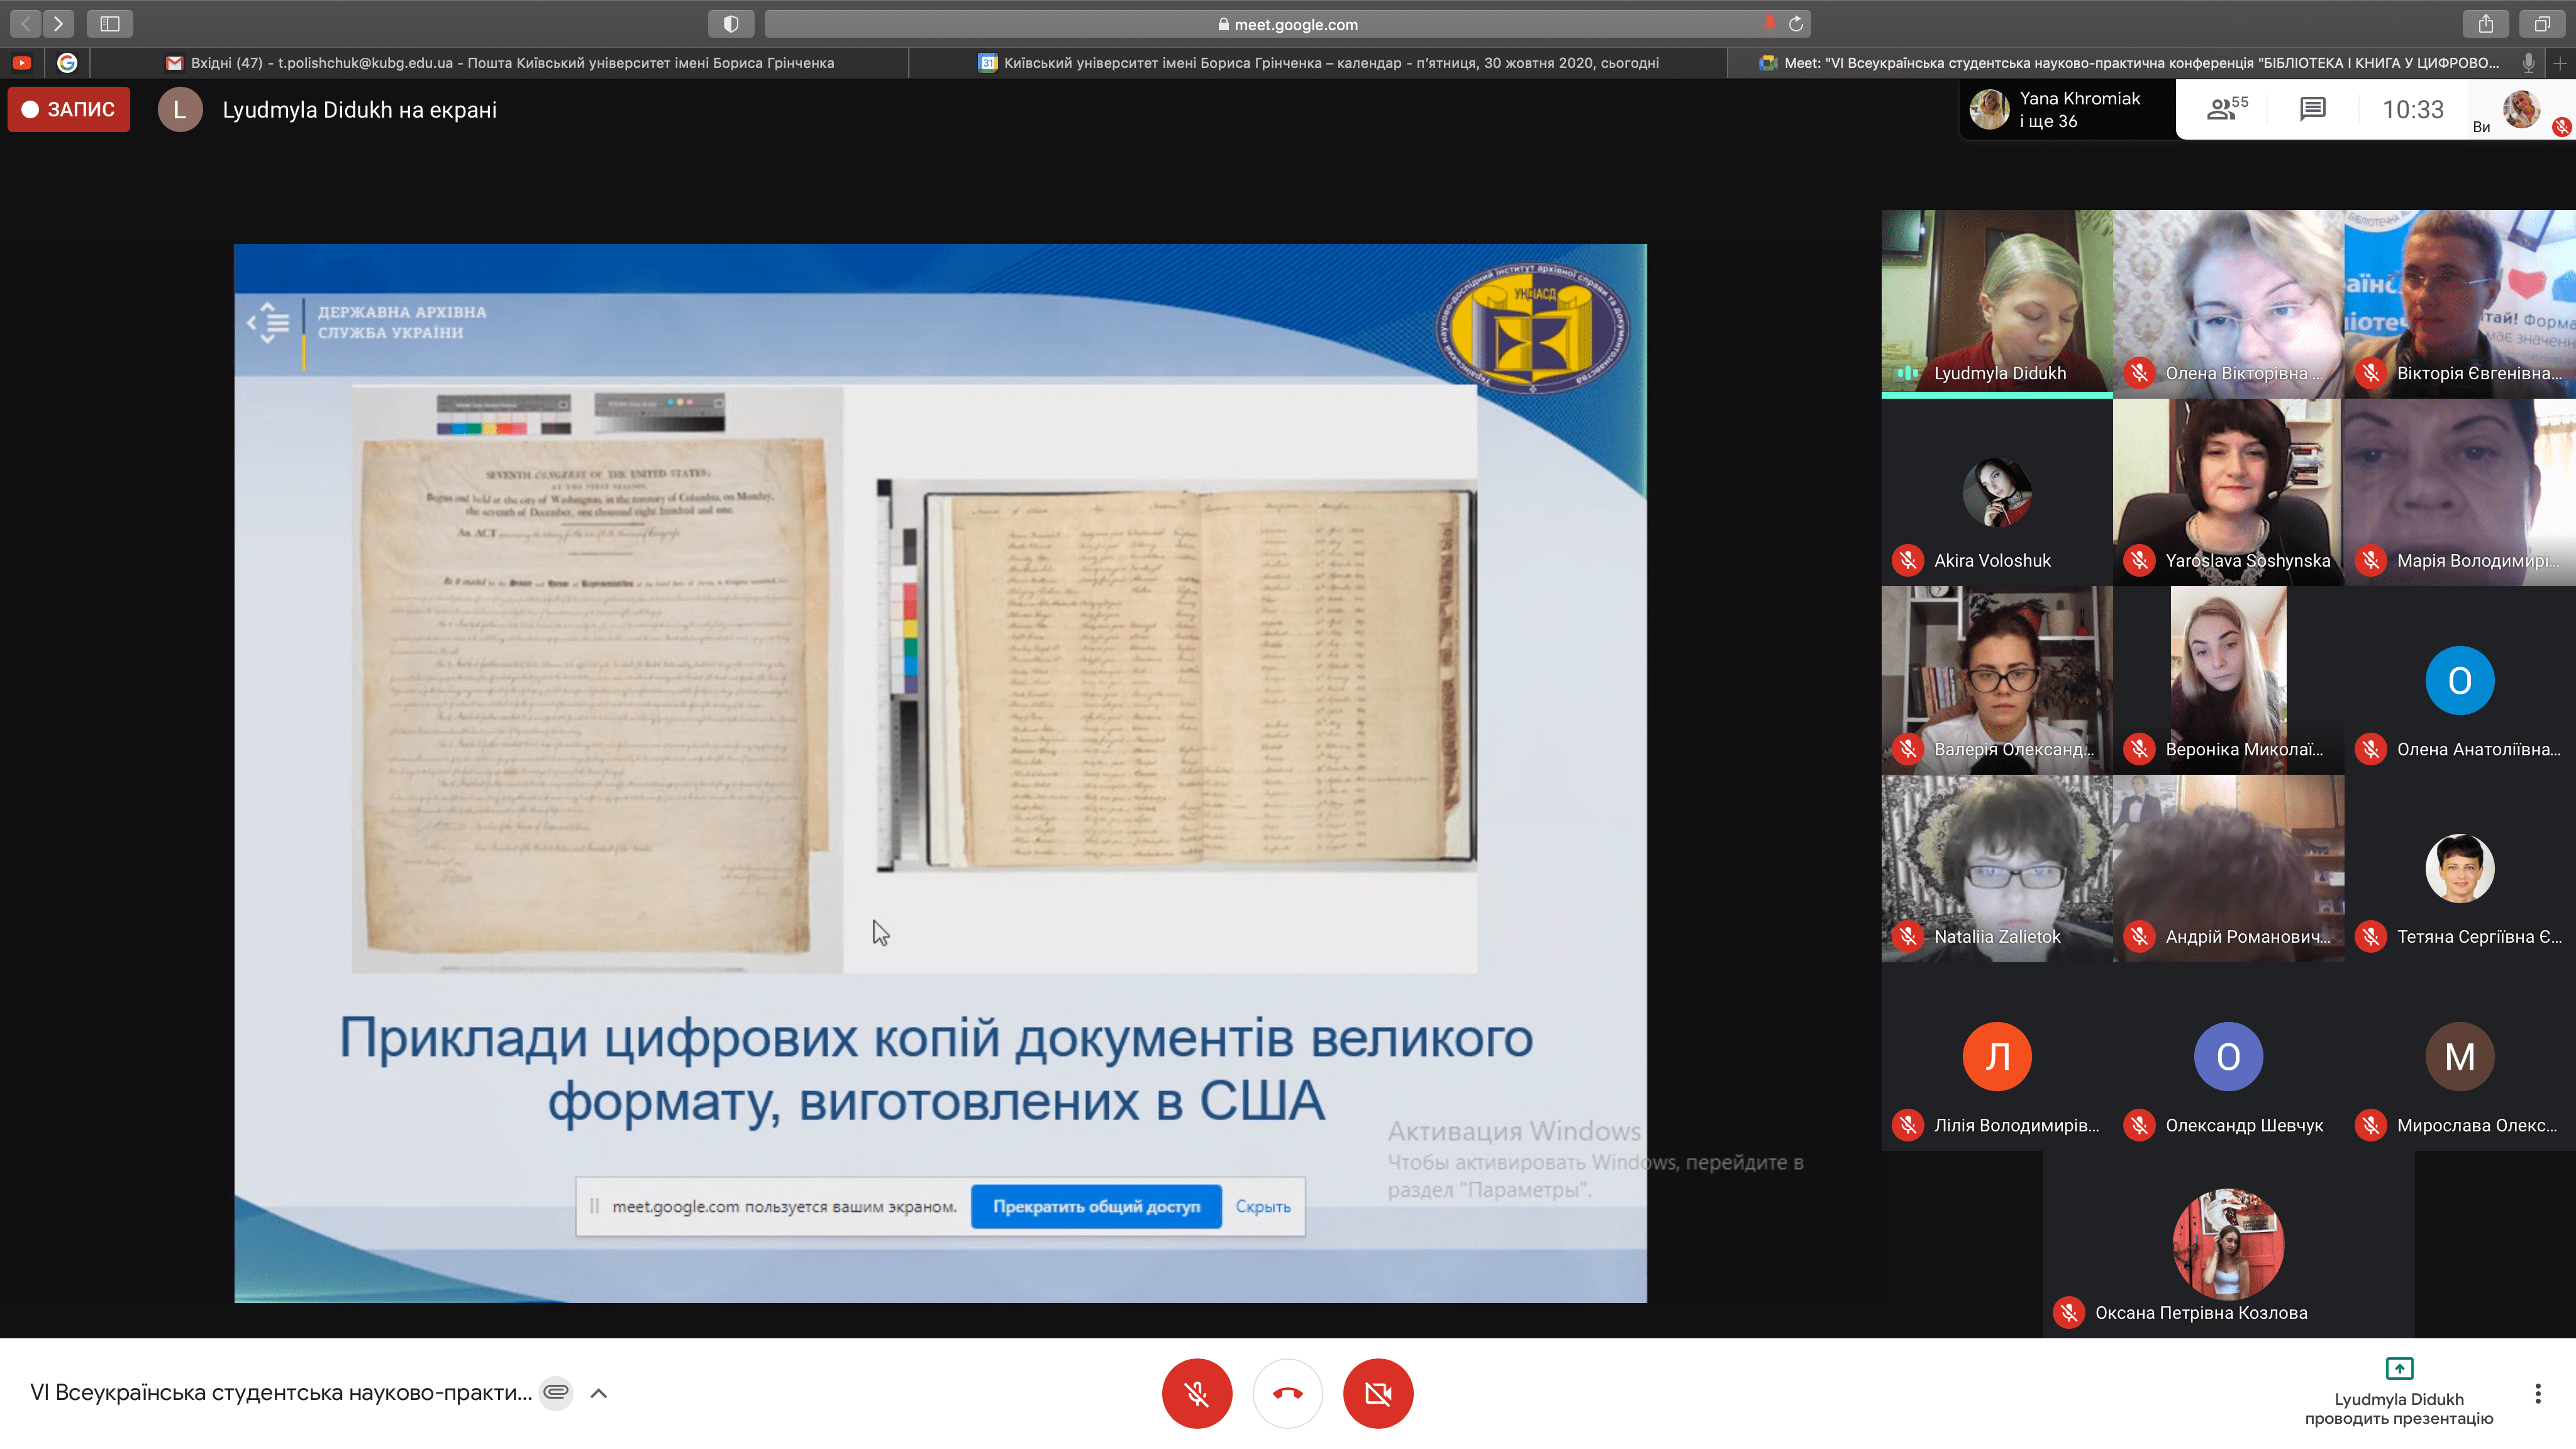The width and height of the screenshot is (2576, 1449).
Task: Click the red hang-up call button
Action: (x=1287, y=1393)
